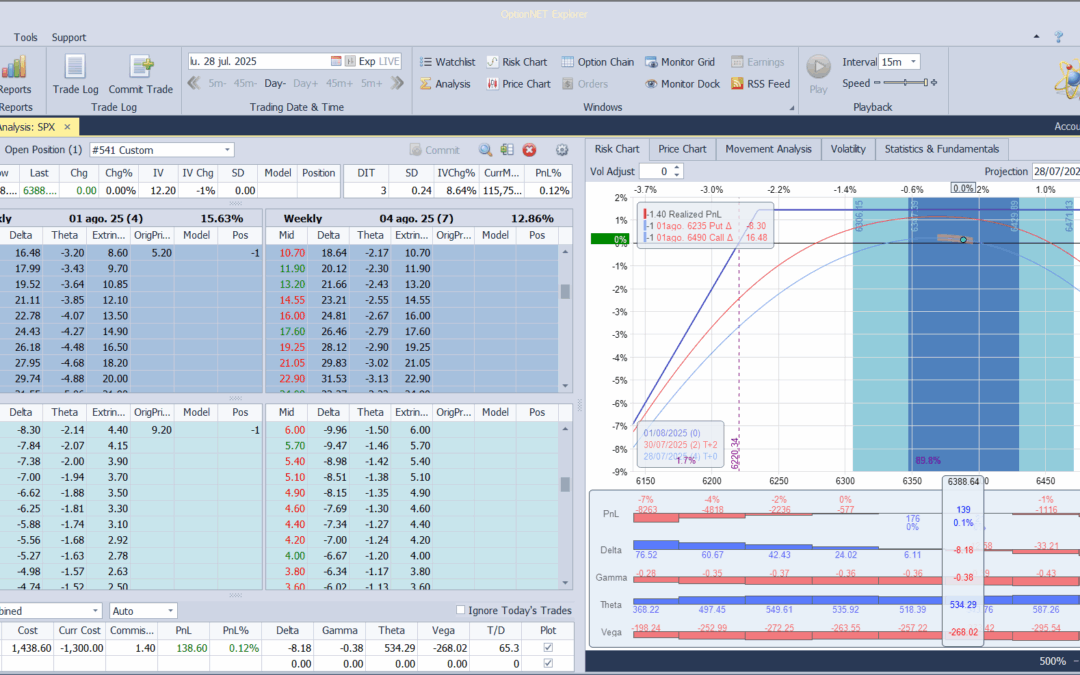
Task: Expand the #541 Custom position dropdown
Action: point(228,150)
